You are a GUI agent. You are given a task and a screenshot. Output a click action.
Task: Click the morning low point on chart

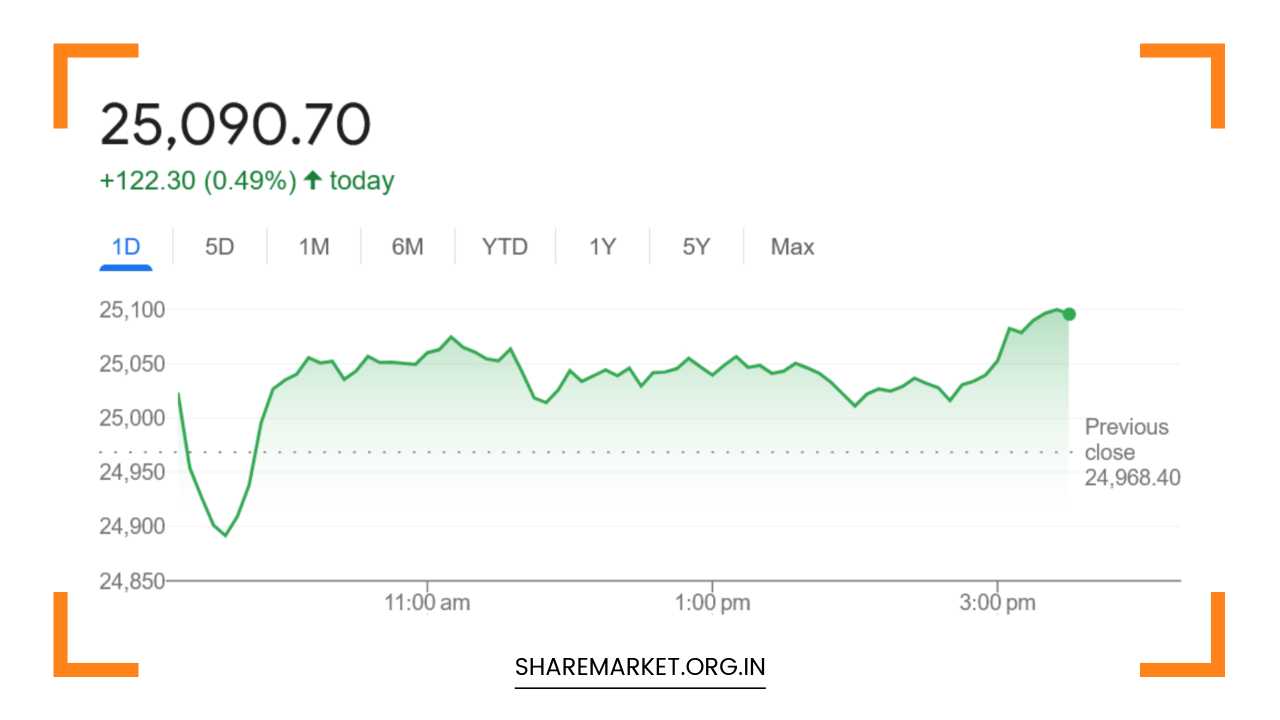225,535
